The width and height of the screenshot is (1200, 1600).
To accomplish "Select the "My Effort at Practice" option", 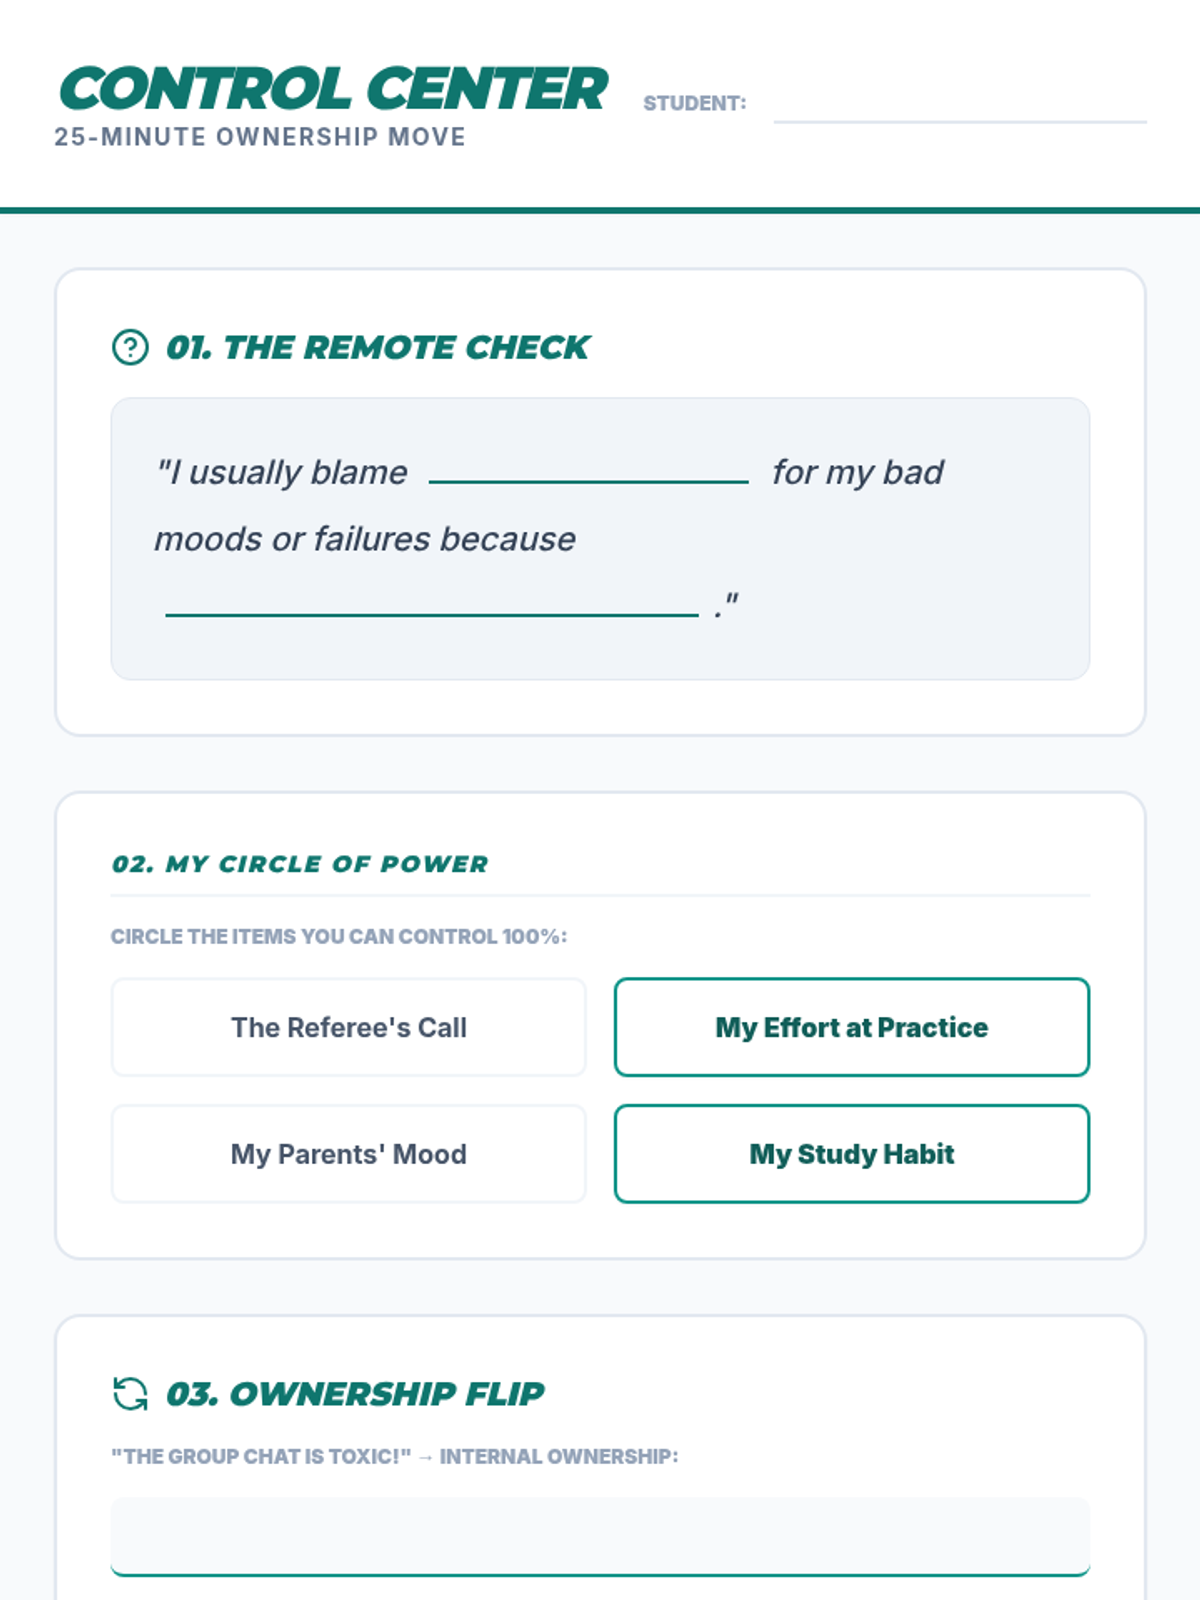I will coord(851,1027).
